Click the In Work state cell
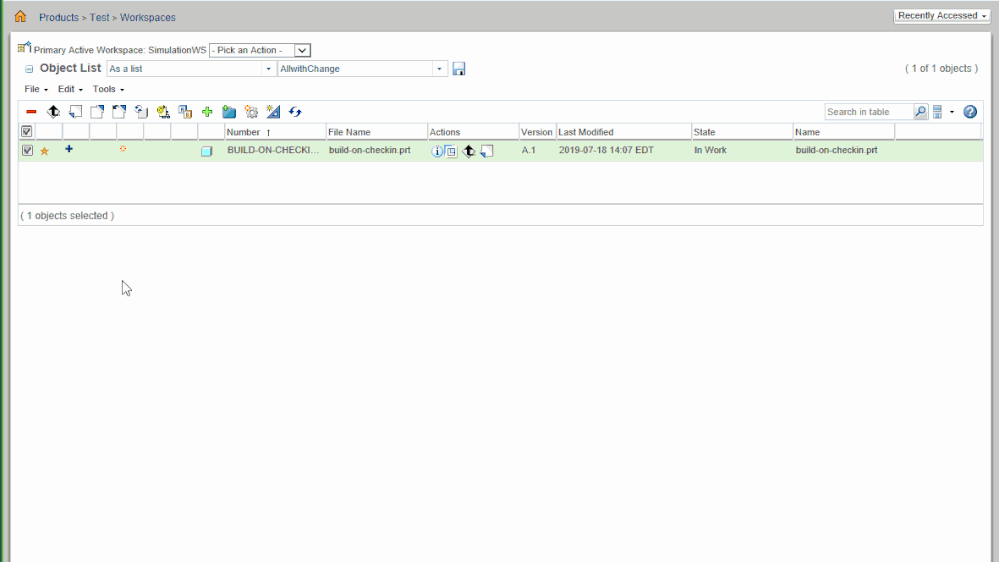 (x=710, y=150)
